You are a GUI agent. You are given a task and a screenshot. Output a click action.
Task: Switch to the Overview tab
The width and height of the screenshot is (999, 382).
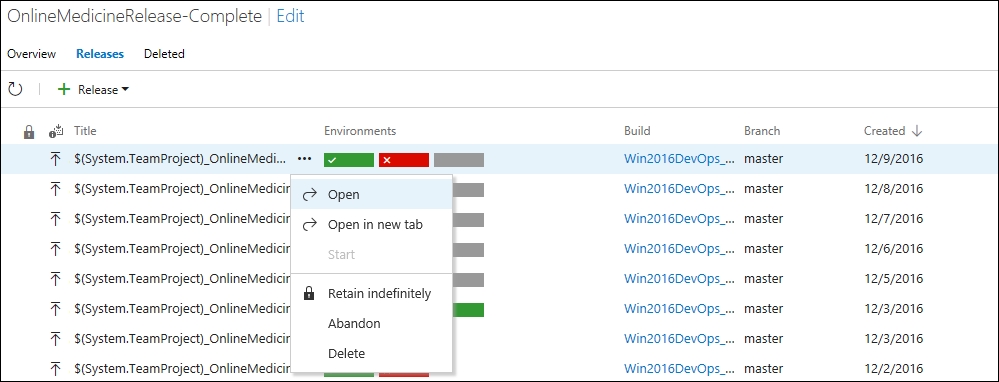pos(32,54)
